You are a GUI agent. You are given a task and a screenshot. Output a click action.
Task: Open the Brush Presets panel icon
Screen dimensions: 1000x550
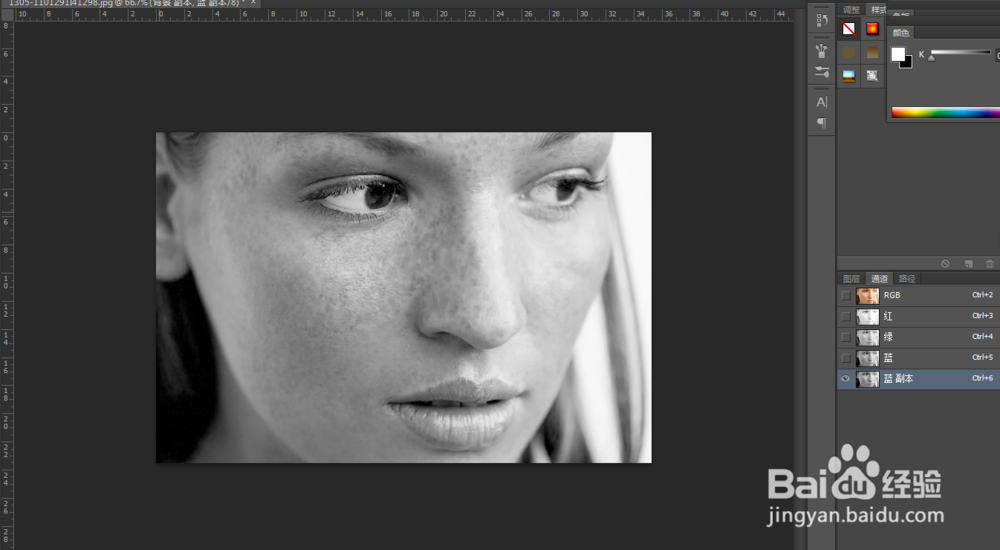(x=821, y=50)
